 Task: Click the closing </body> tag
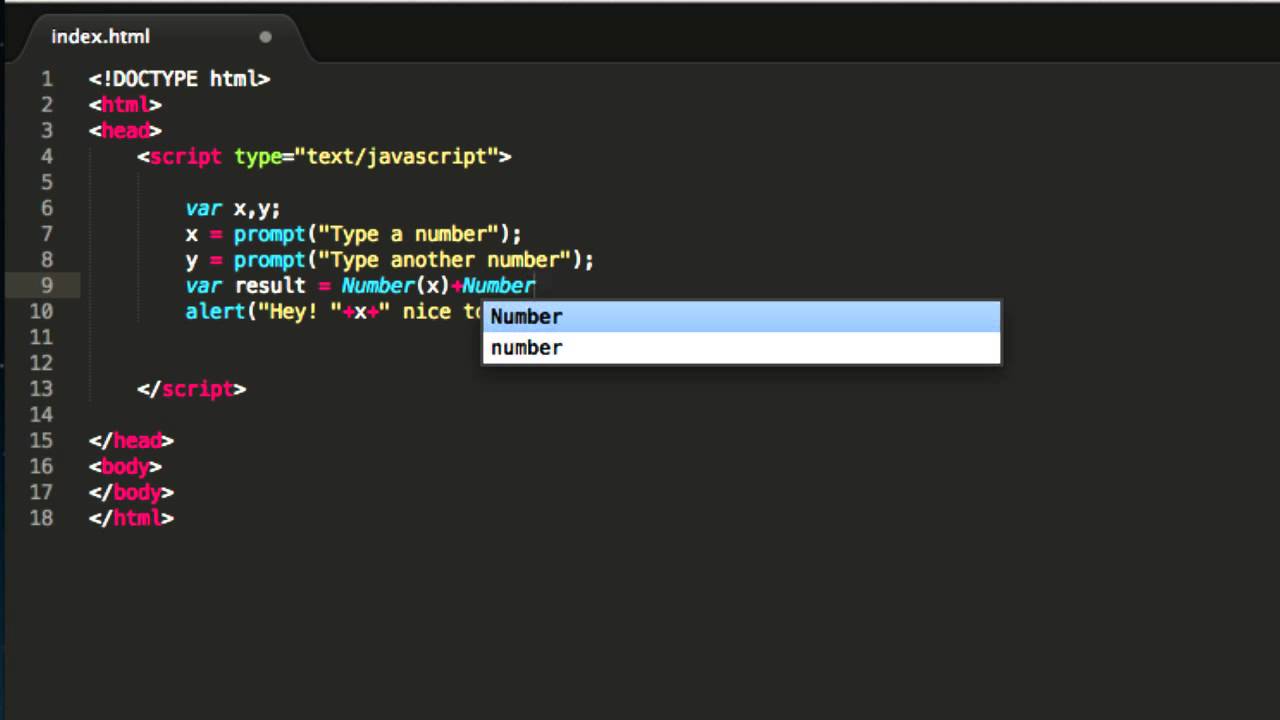[x=131, y=493]
